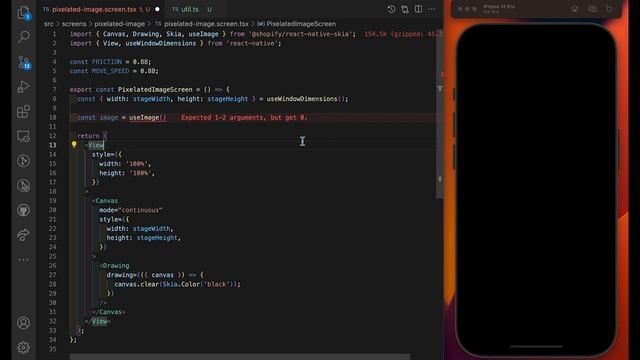
Task: Open More Actions ellipsis in editor toolbar
Action: click(x=432, y=9)
